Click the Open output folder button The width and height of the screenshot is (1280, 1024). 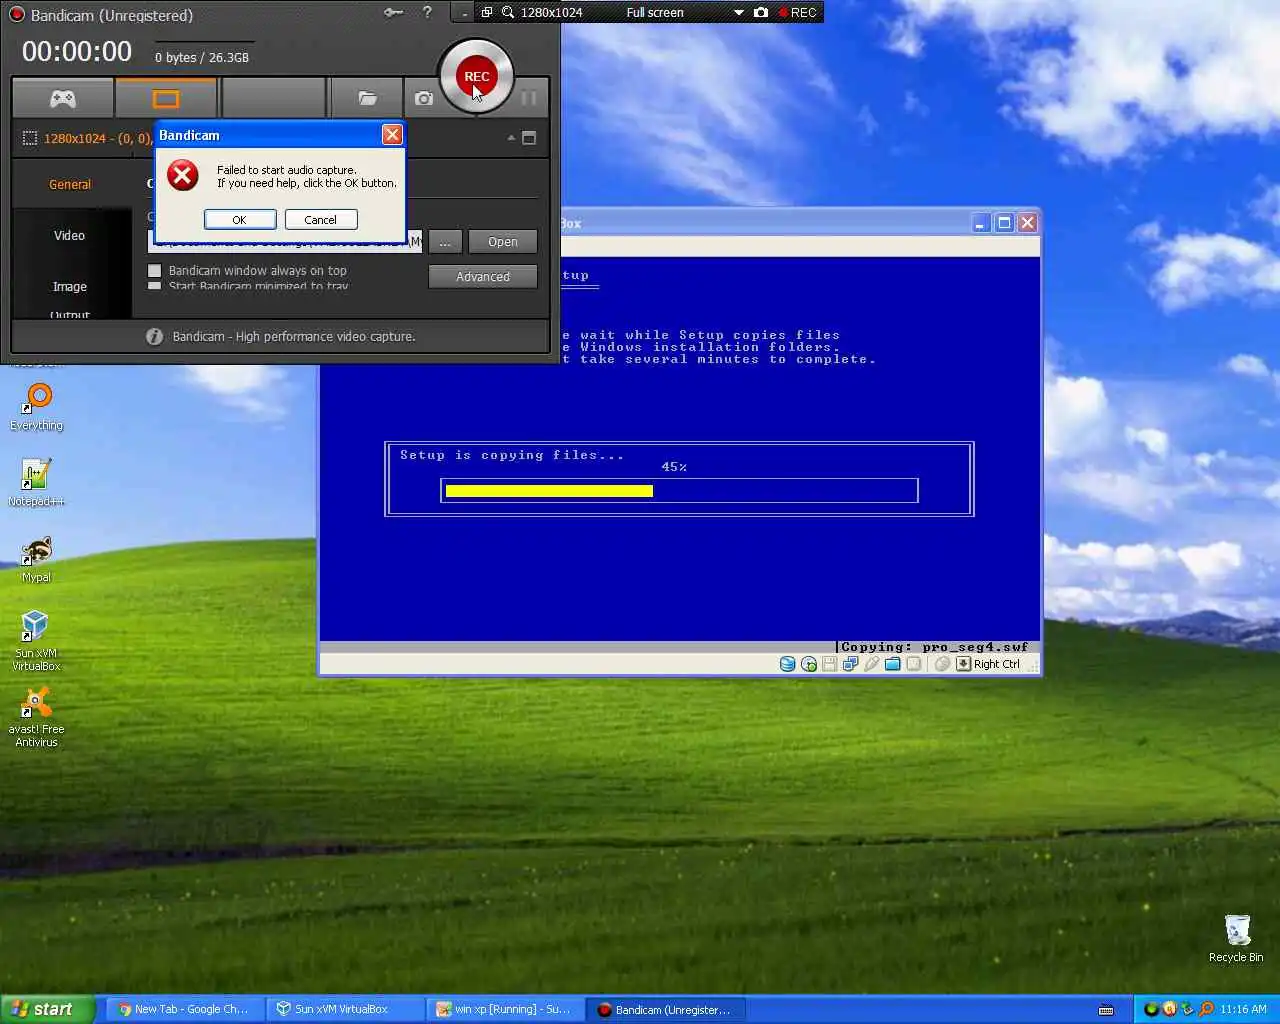[503, 242]
